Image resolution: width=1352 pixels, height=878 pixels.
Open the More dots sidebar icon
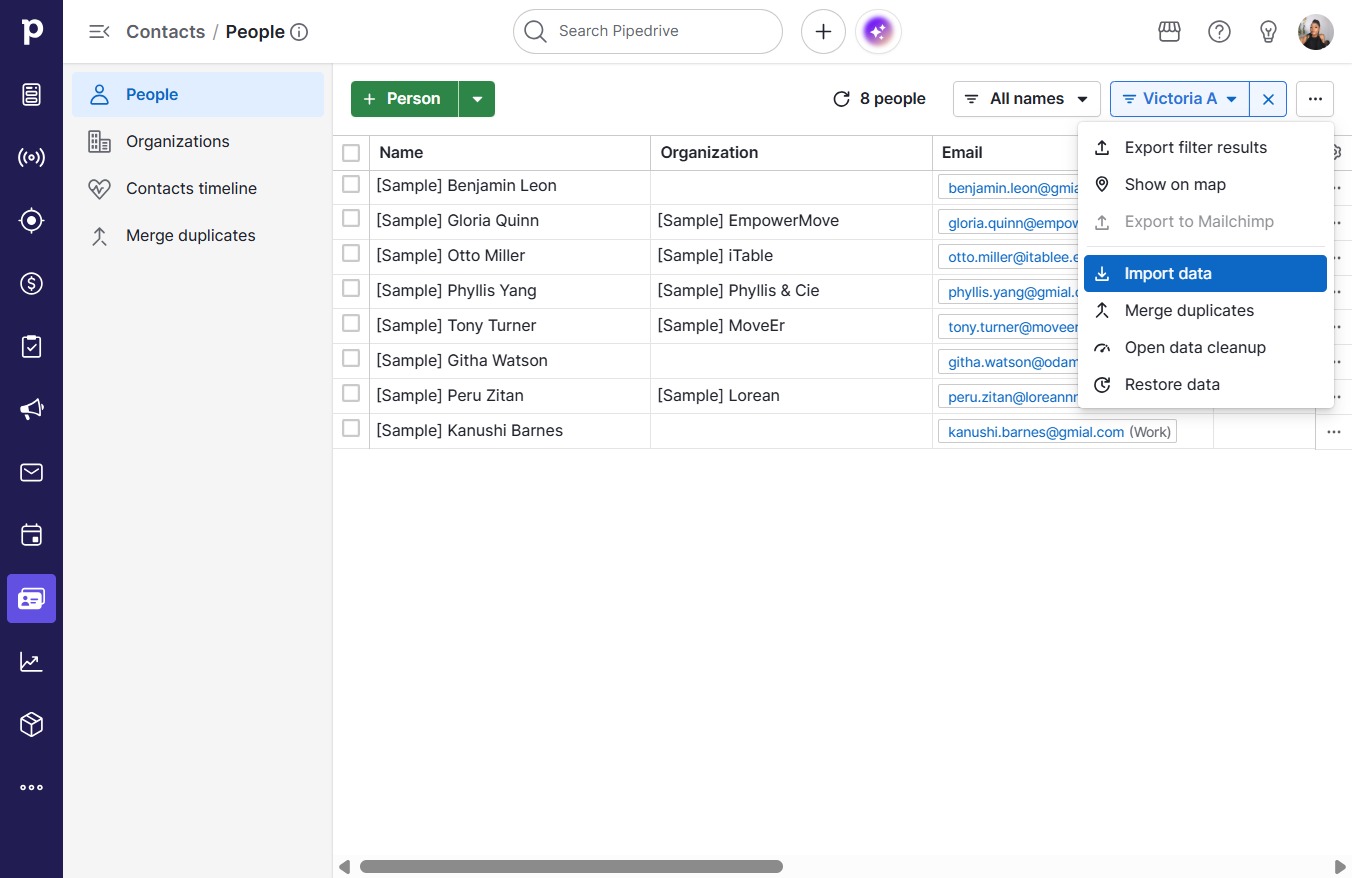31,787
